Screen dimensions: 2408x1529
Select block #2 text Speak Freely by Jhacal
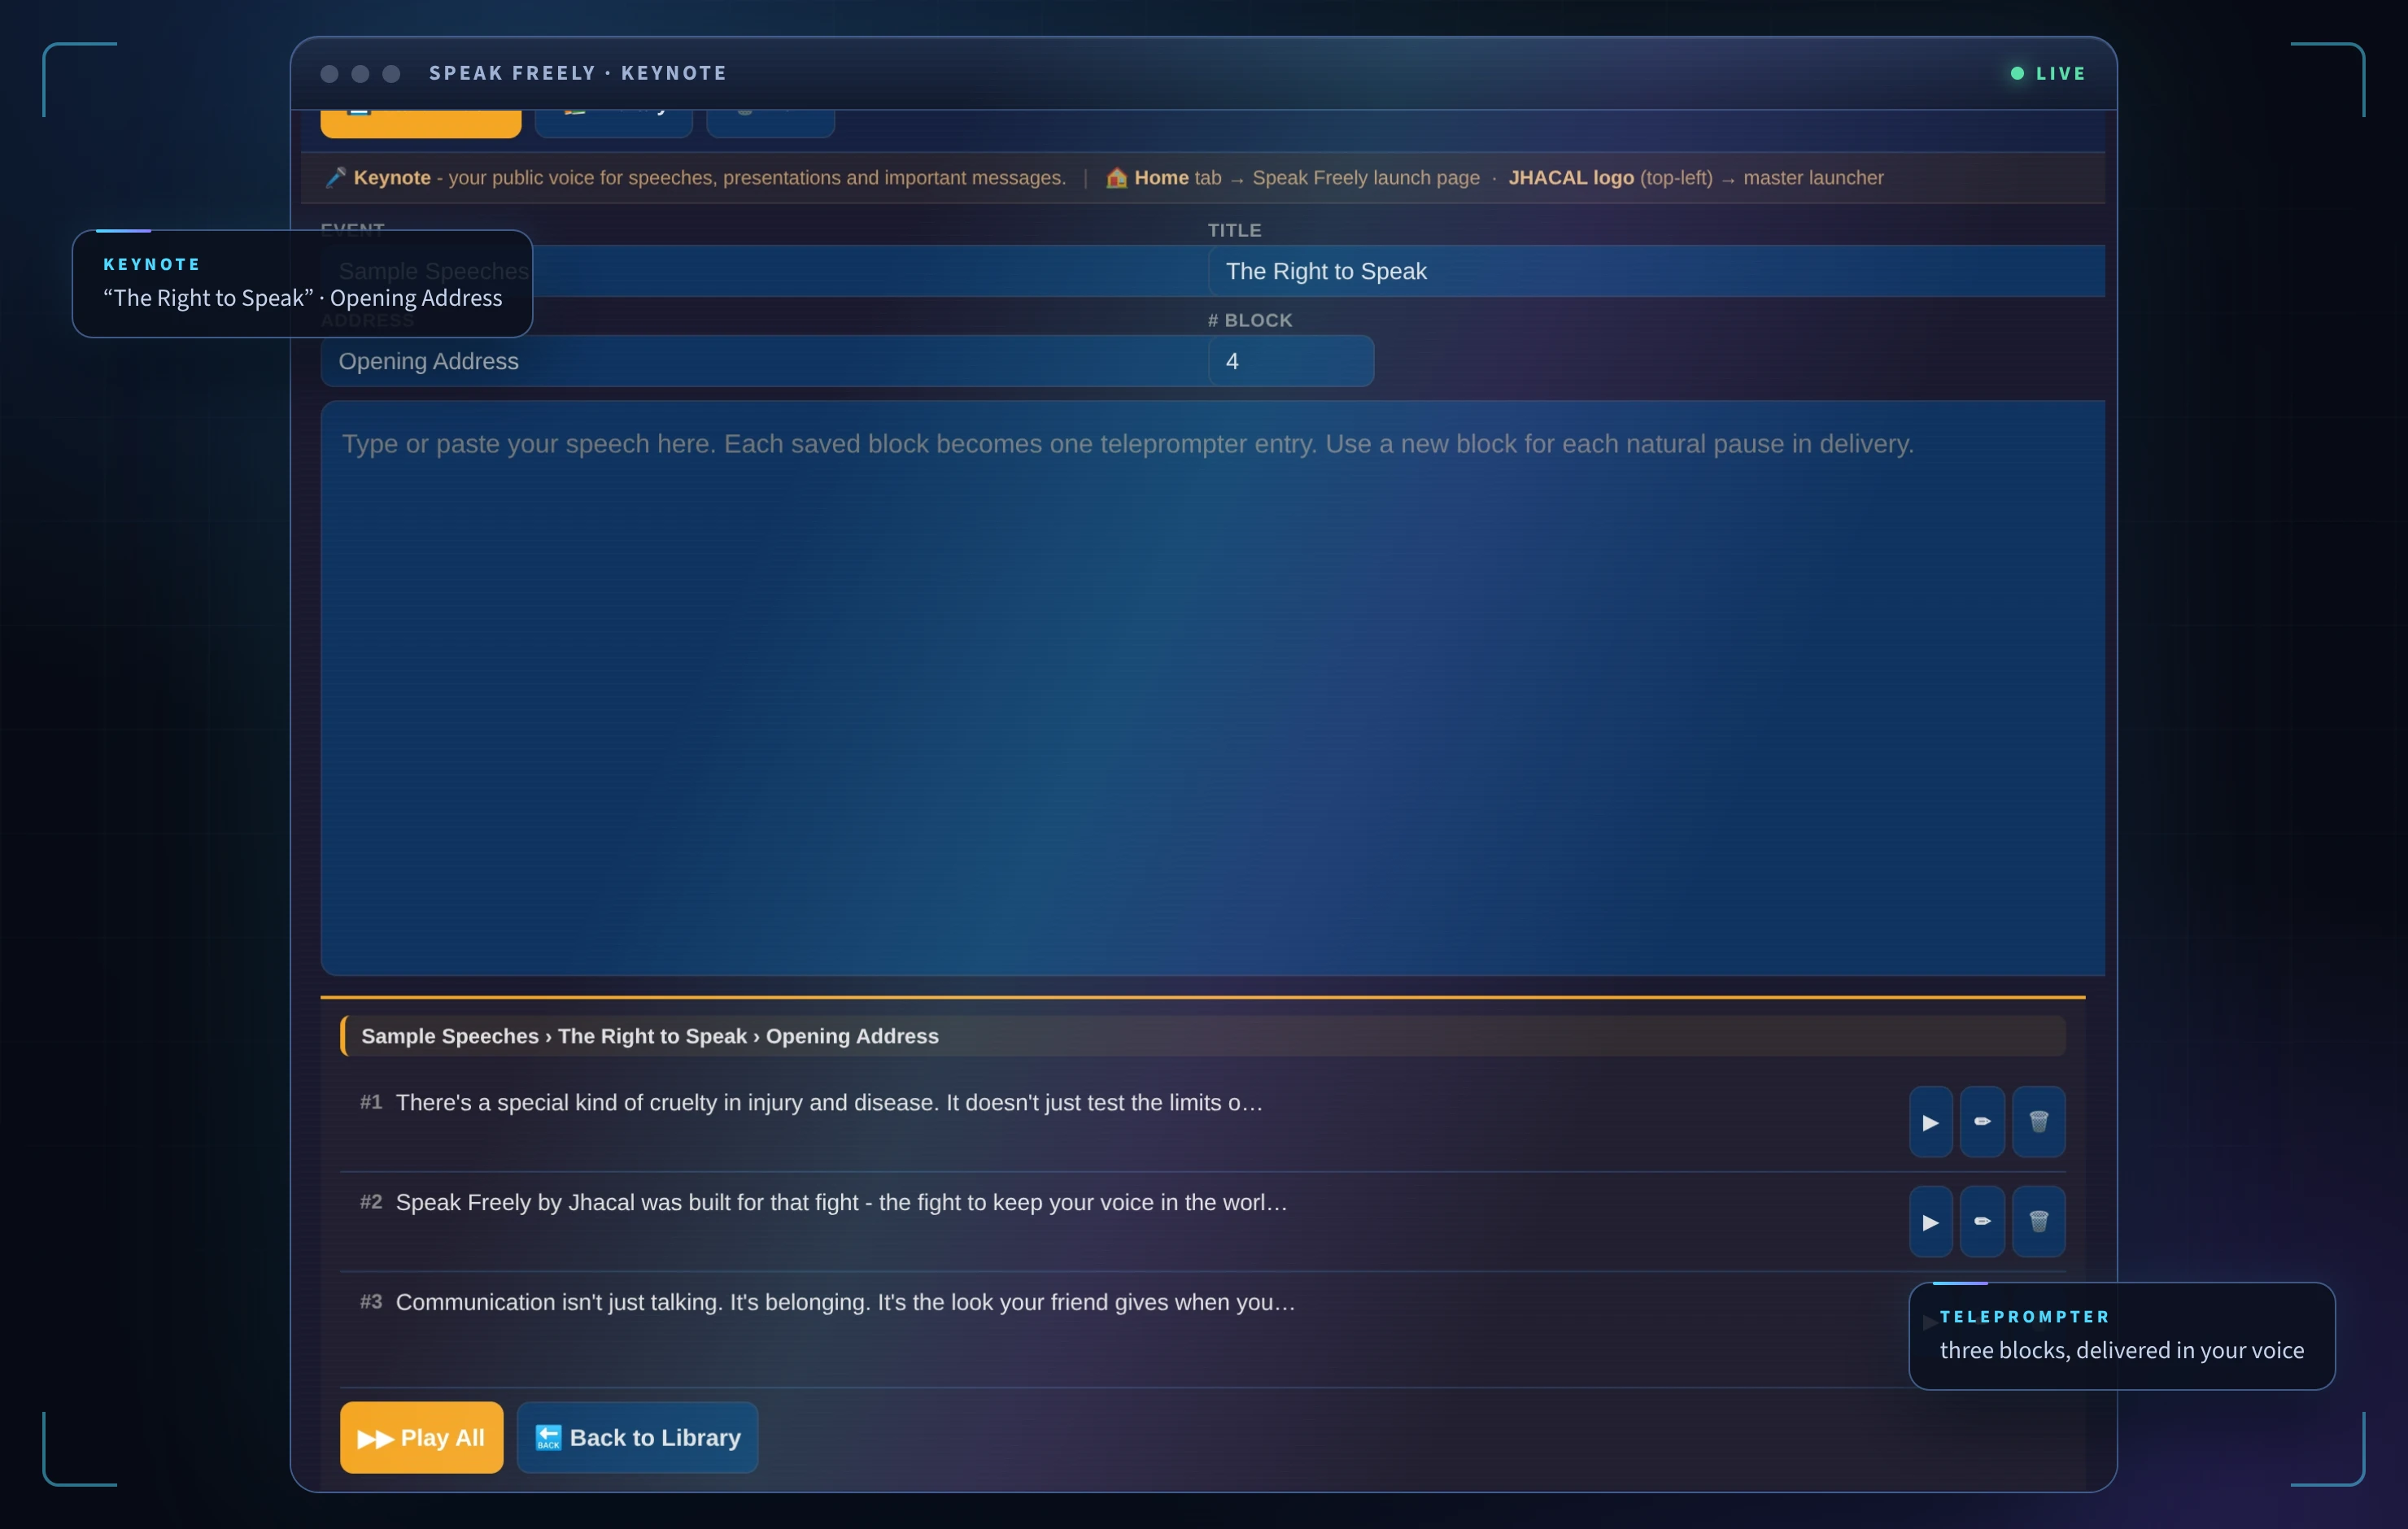click(841, 1203)
